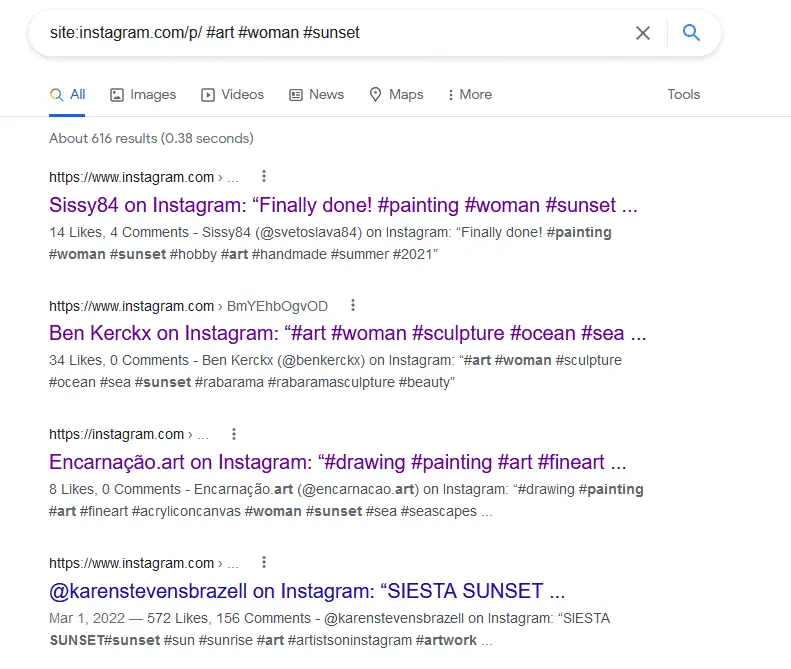
Task: Open the Tools filter options
Action: pos(684,95)
